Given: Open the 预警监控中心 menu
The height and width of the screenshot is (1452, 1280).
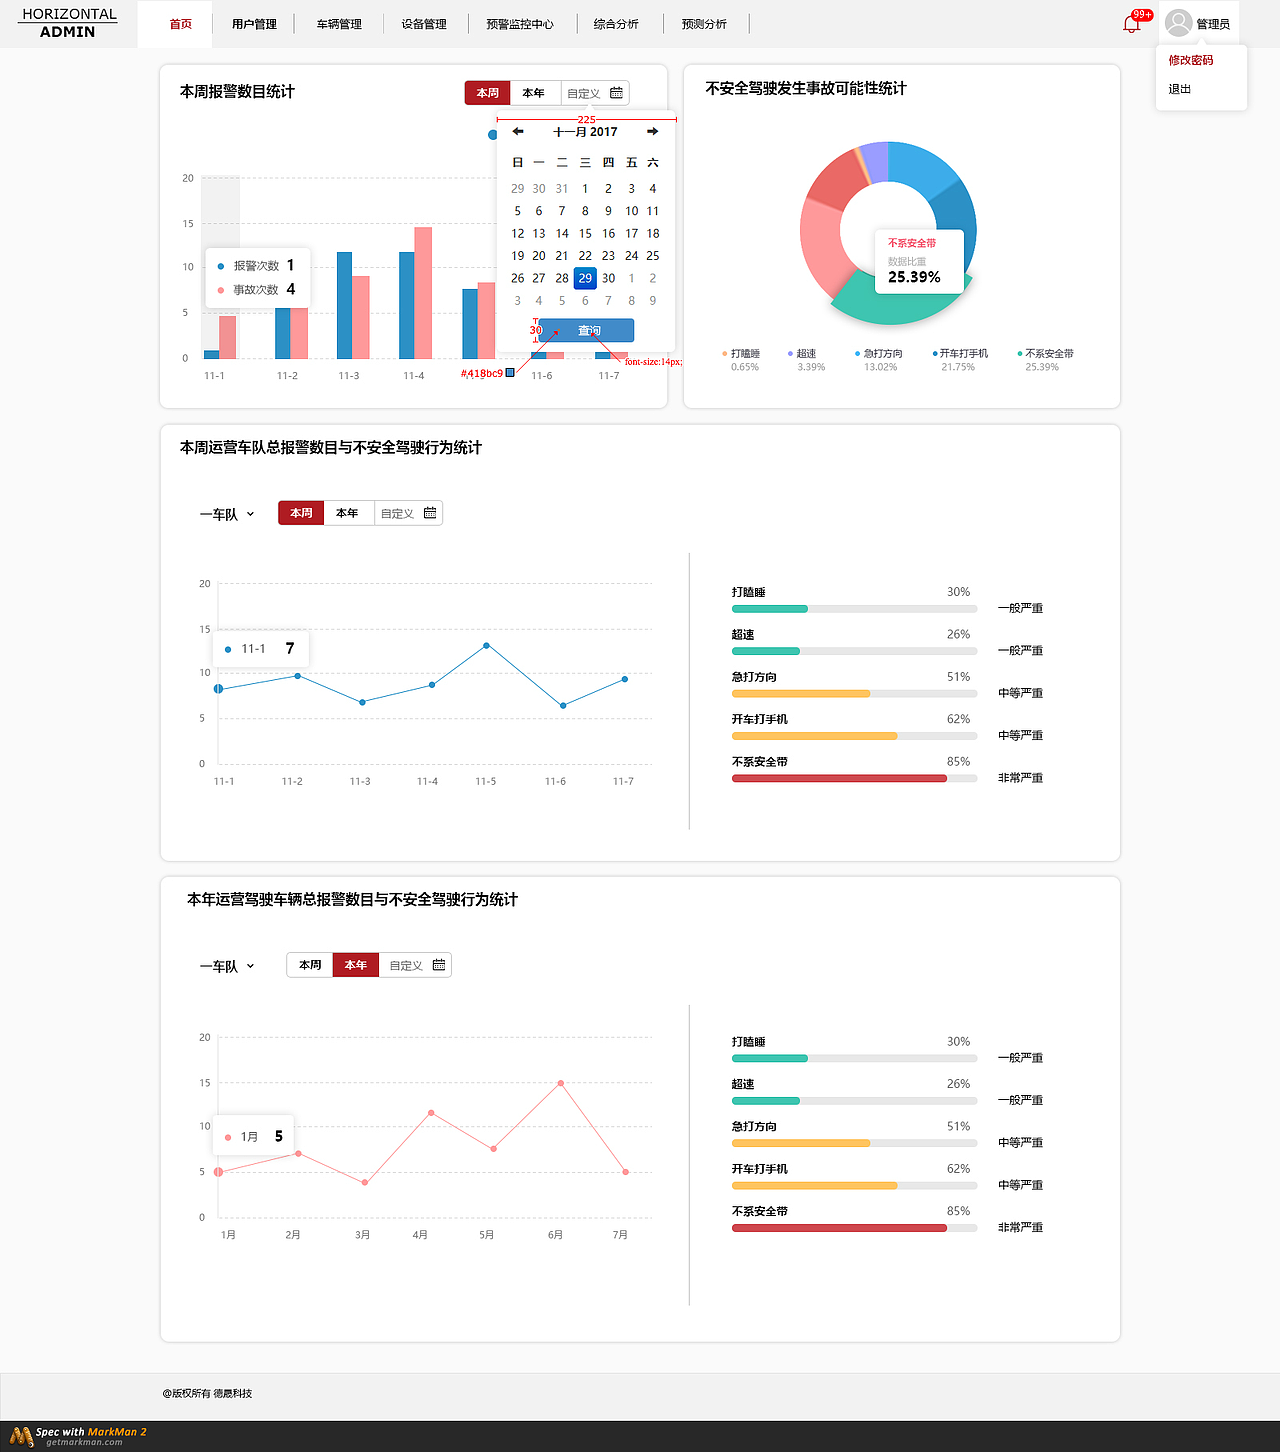Looking at the screenshot, I should pyautogui.click(x=520, y=24).
